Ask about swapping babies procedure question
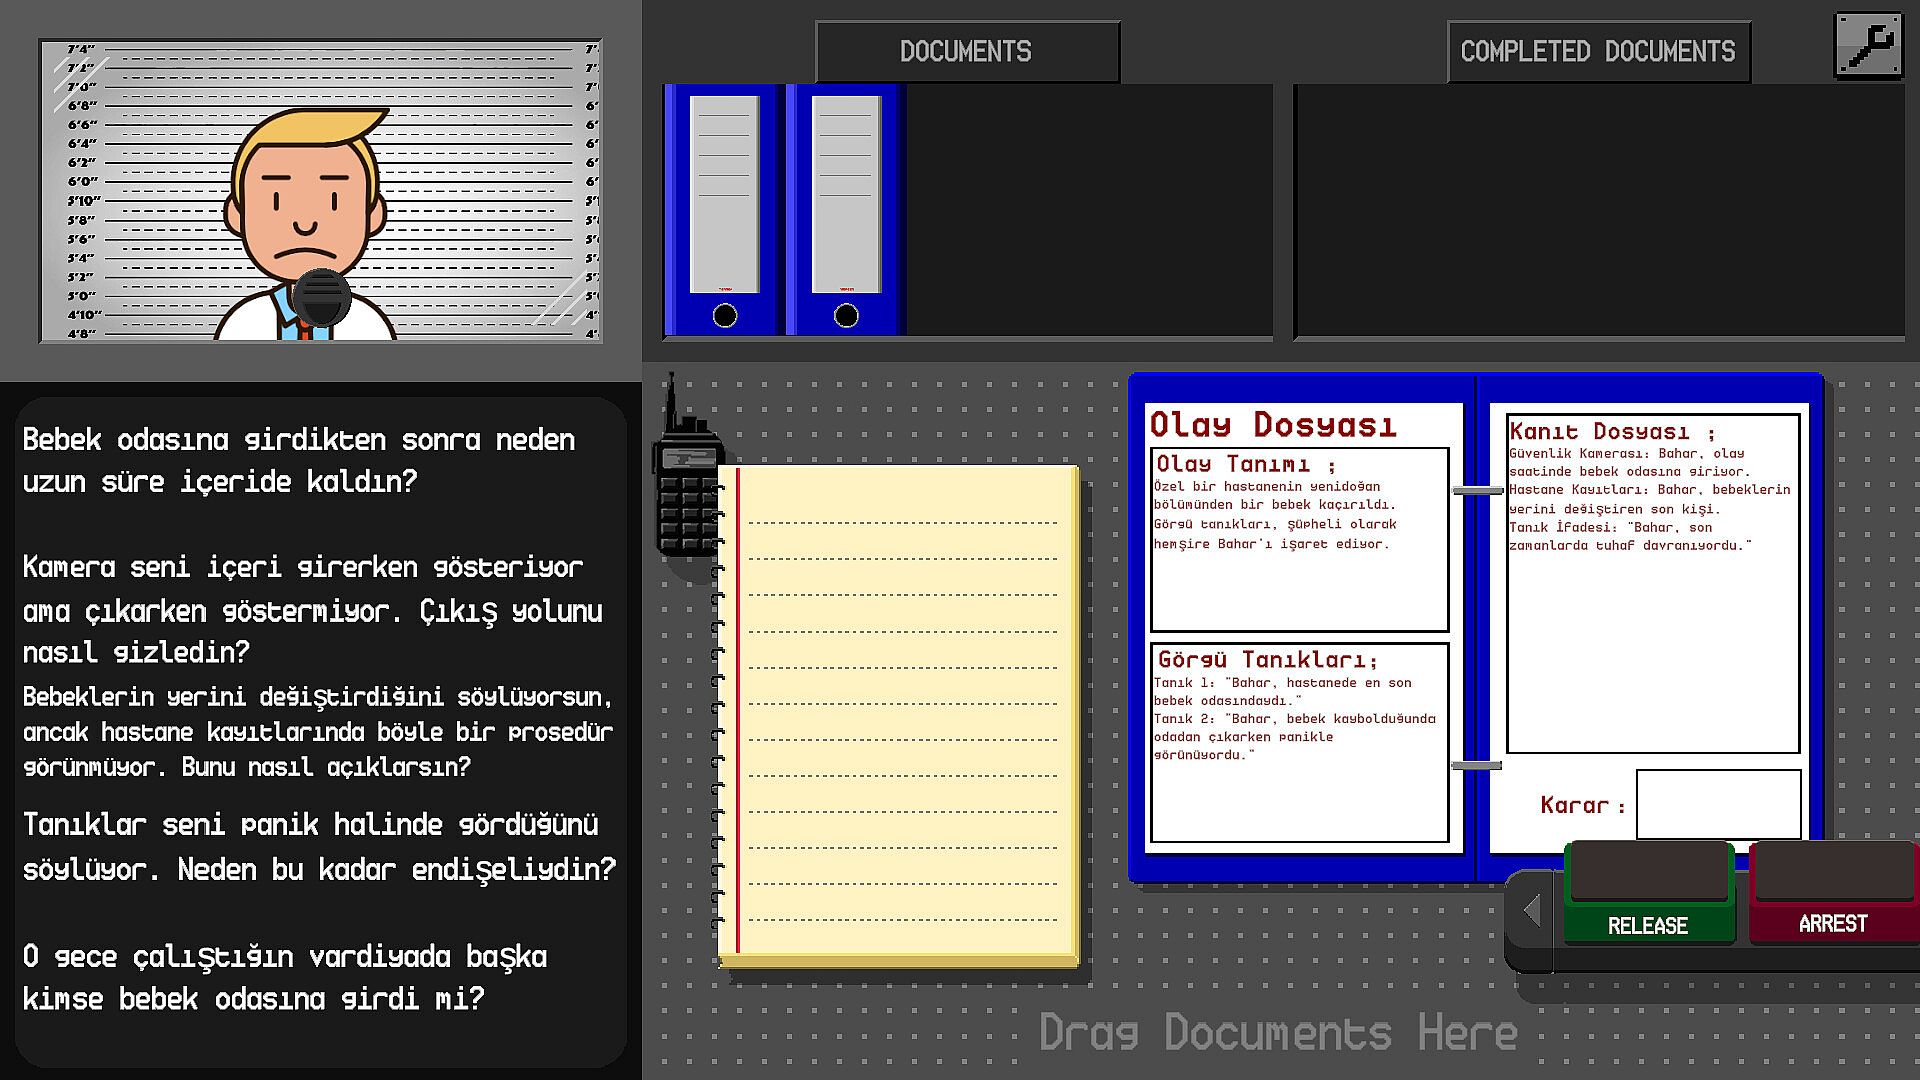This screenshot has height=1080, width=1920. tap(318, 731)
